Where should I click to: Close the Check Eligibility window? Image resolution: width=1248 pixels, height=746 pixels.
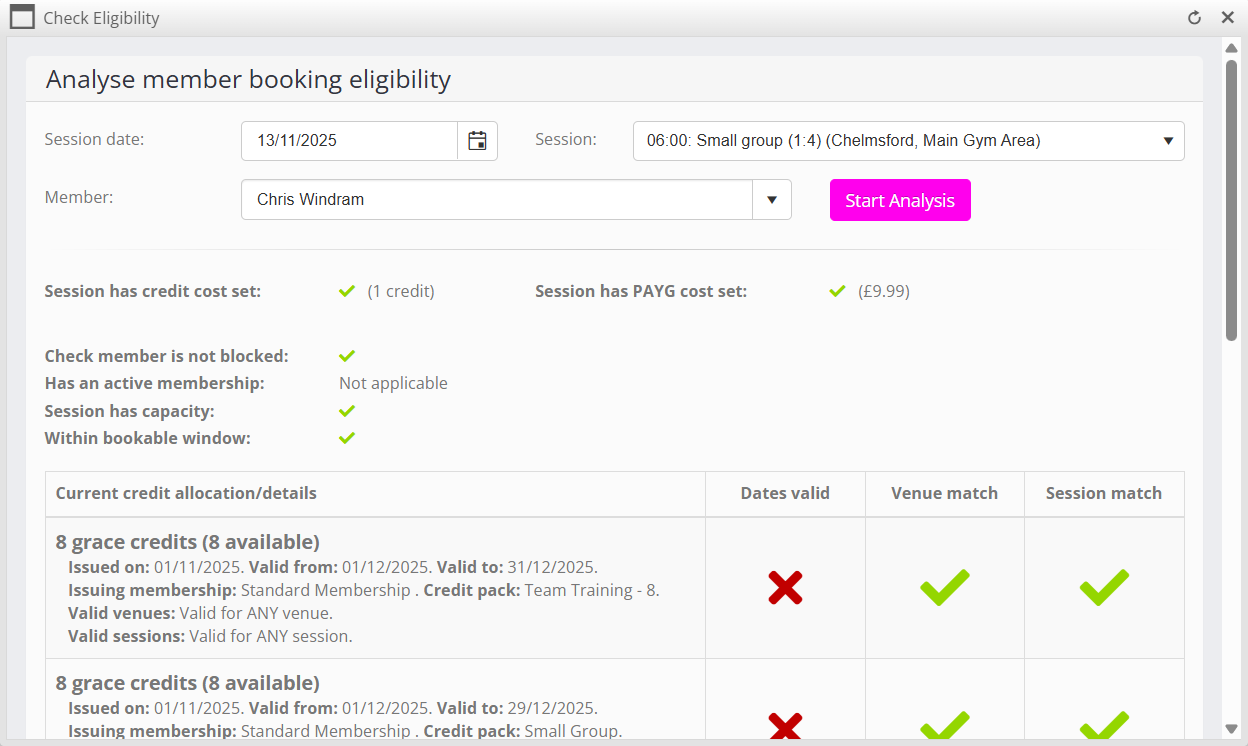(1228, 18)
